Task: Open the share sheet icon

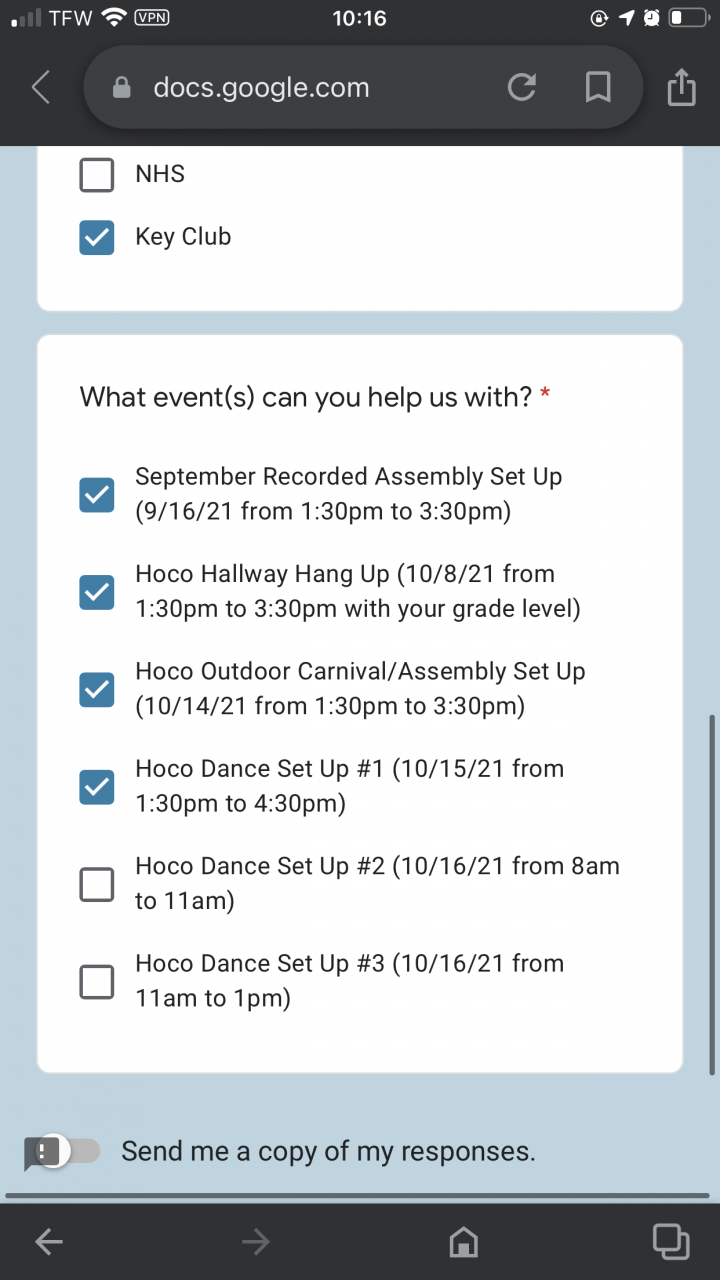Action: click(x=680, y=88)
